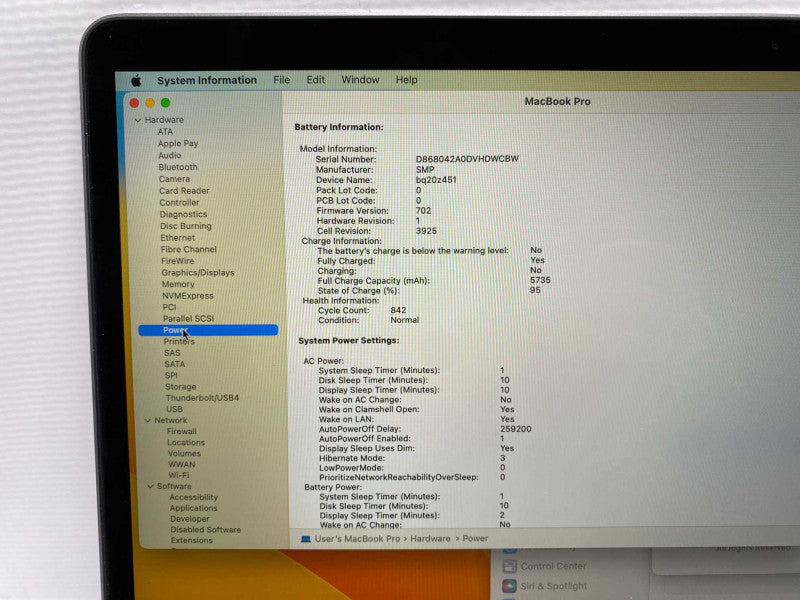Select Ethernet in the sidebar

click(x=178, y=238)
